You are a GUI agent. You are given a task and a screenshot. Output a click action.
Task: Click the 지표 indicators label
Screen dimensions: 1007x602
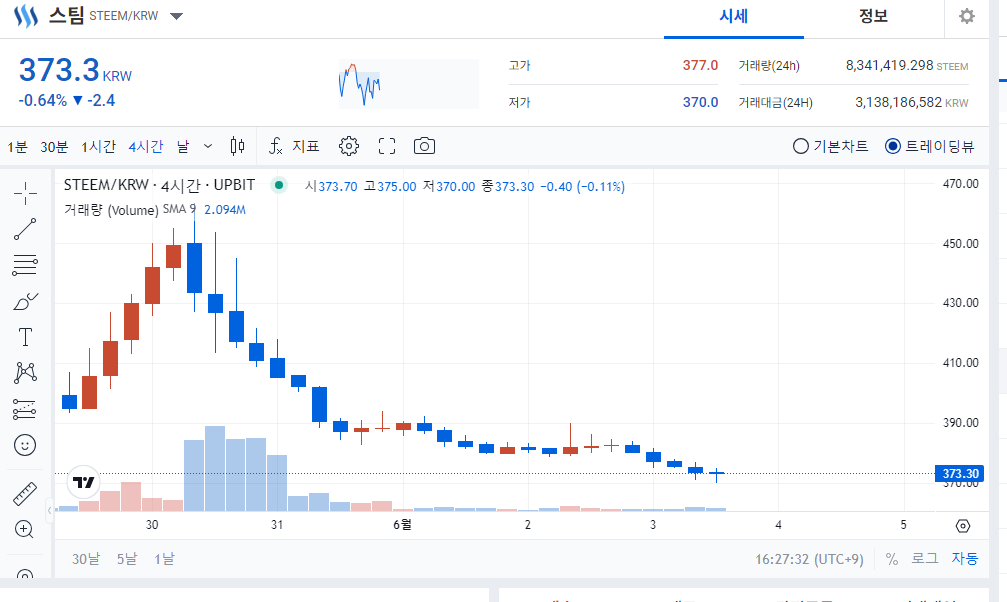(x=306, y=146)
